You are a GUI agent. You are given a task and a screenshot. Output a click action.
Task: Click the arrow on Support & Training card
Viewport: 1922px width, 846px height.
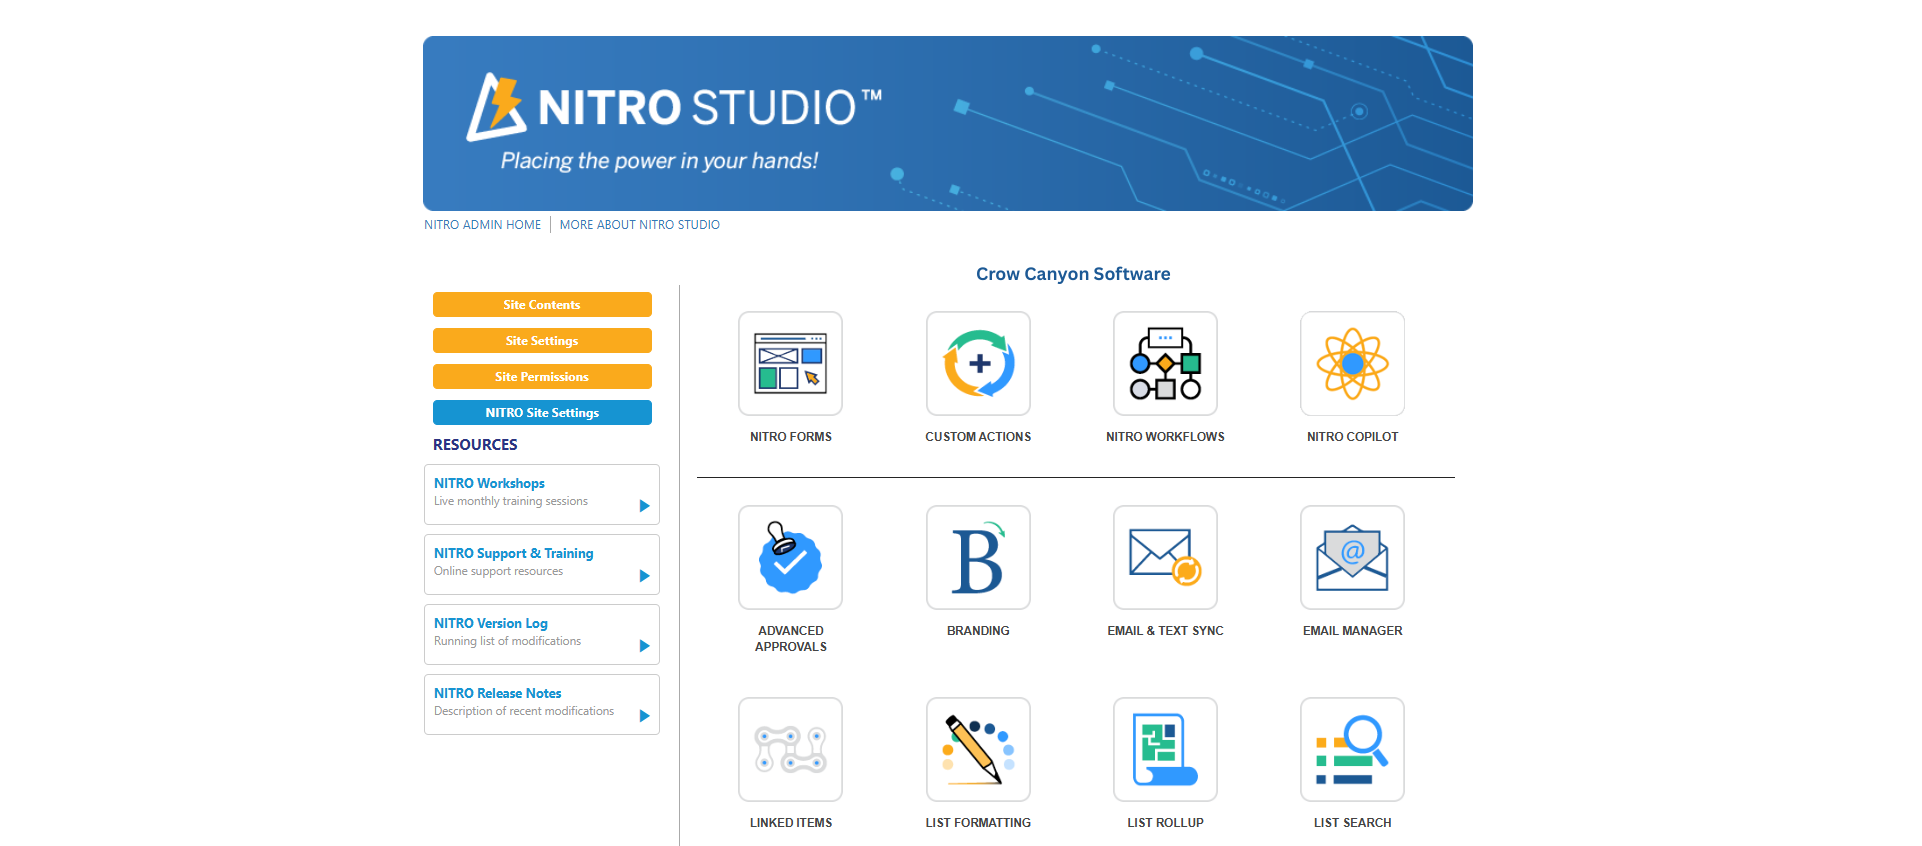[x=645, y=576]
